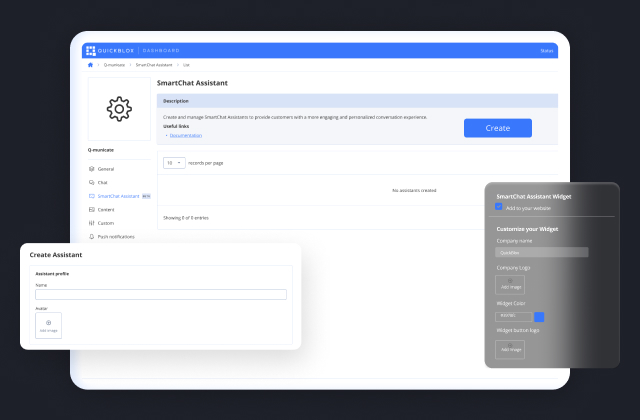Open the Documentation link
Image resolution: width=640 pixels, height=420 pixels.
[186, 136]
